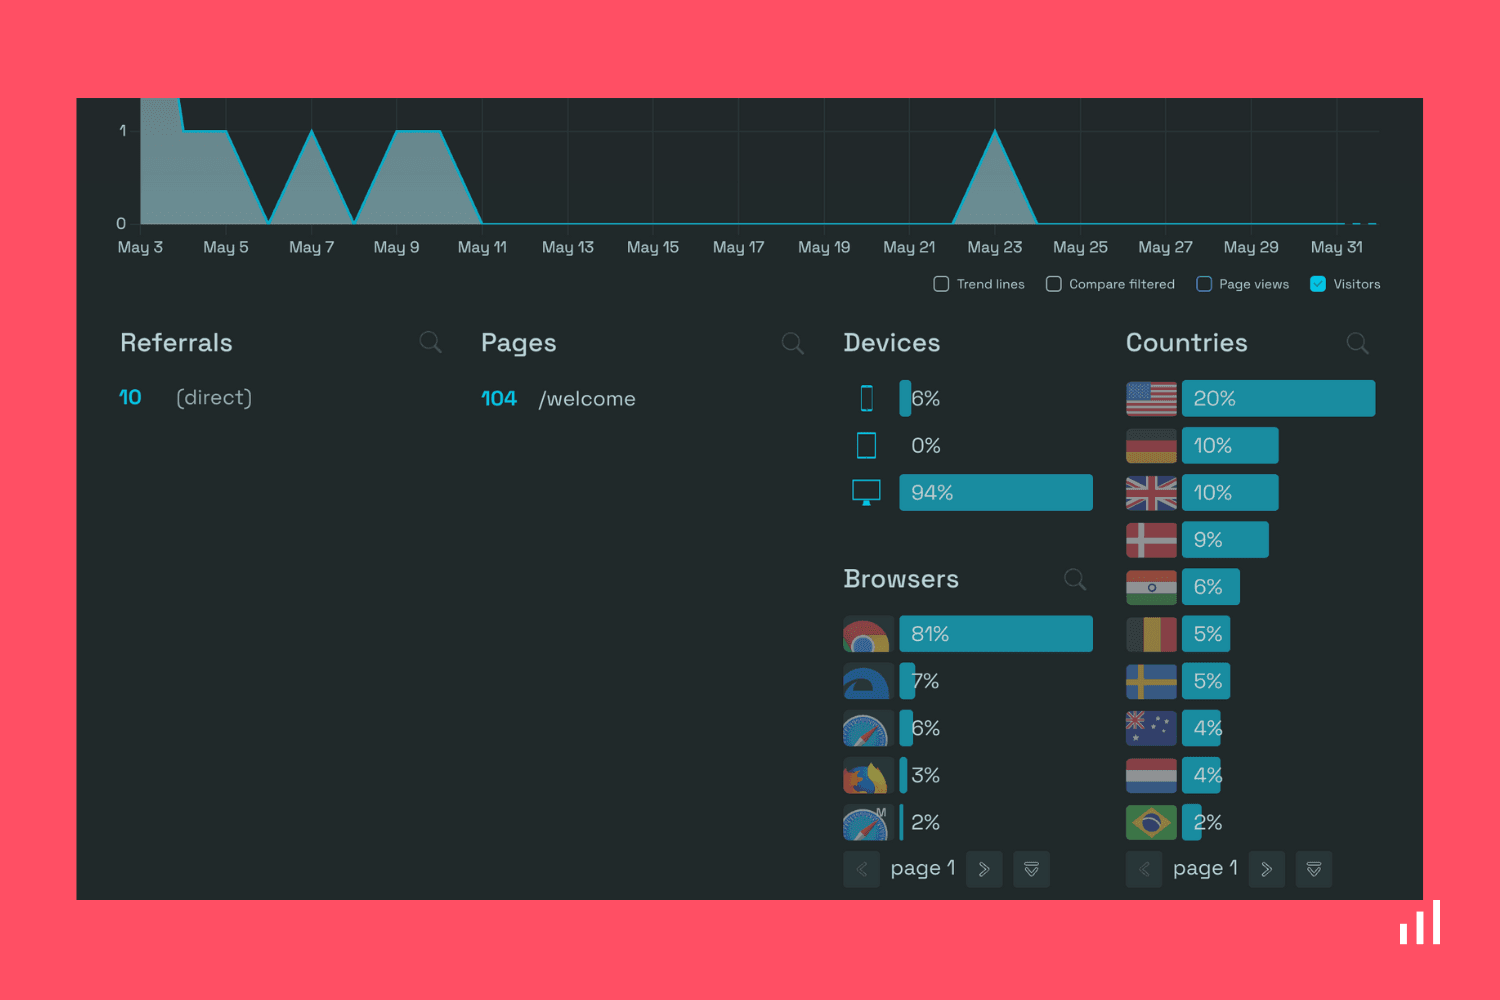1500x1000 pixels.
Task: Click the 6% India bar
Action: [x=1211, y=587]
